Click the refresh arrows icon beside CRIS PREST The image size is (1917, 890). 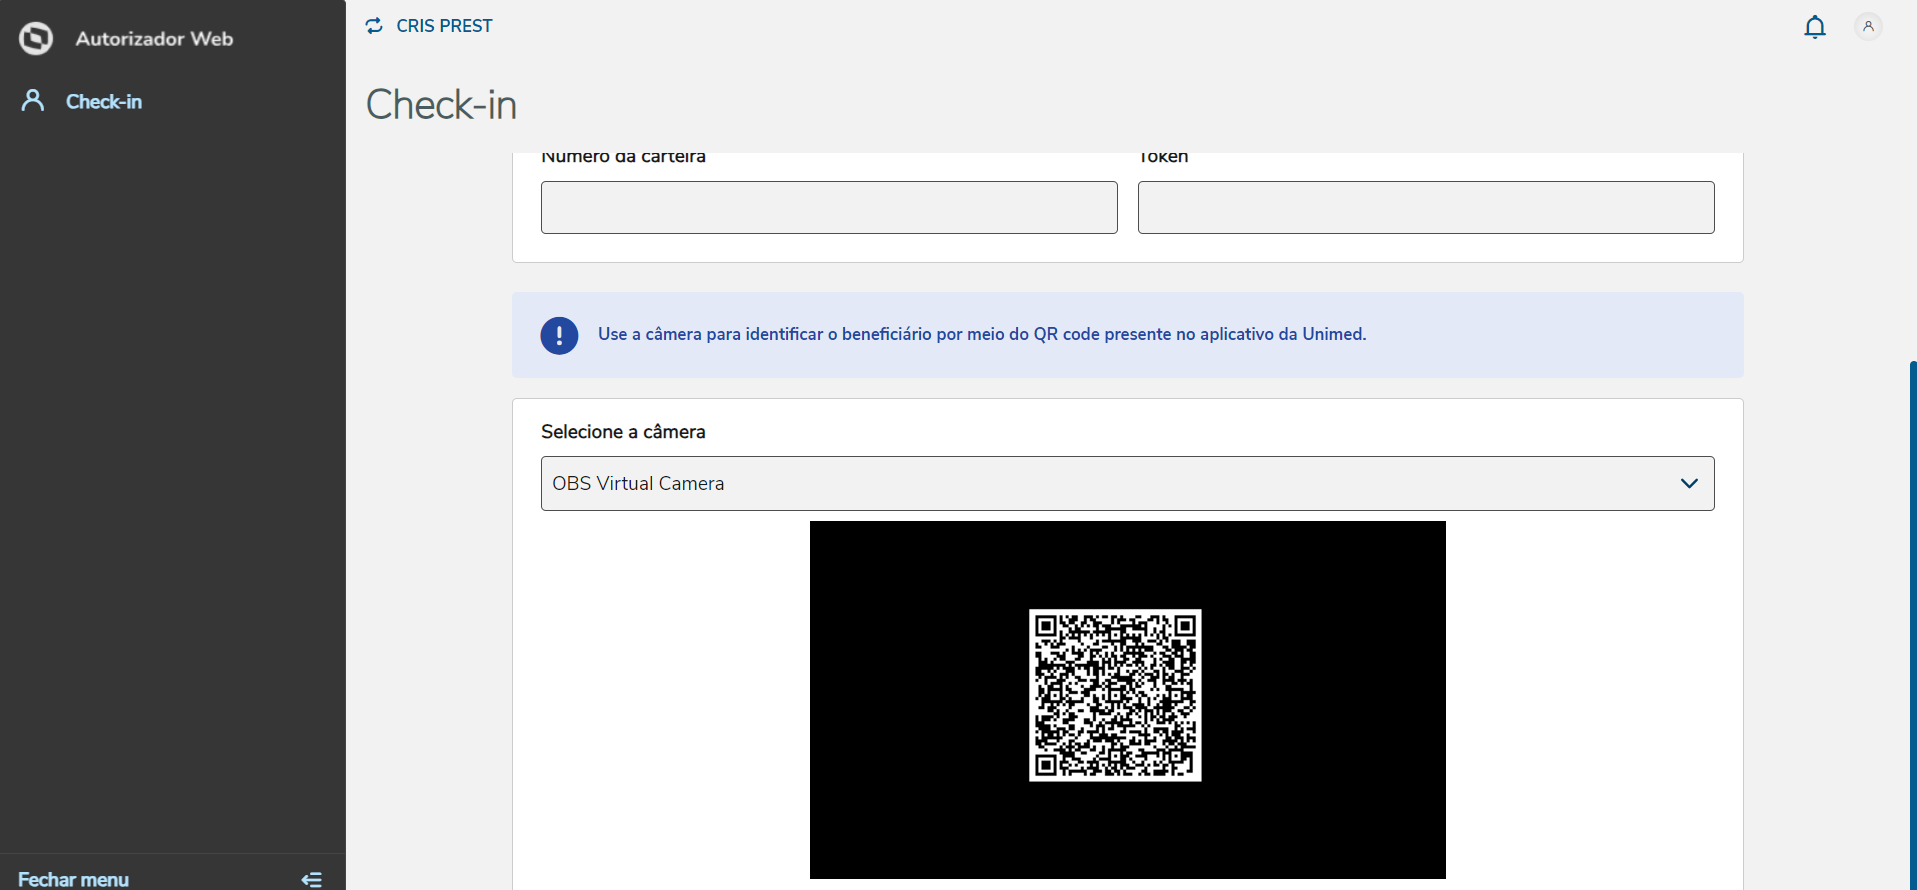(374, 26)
